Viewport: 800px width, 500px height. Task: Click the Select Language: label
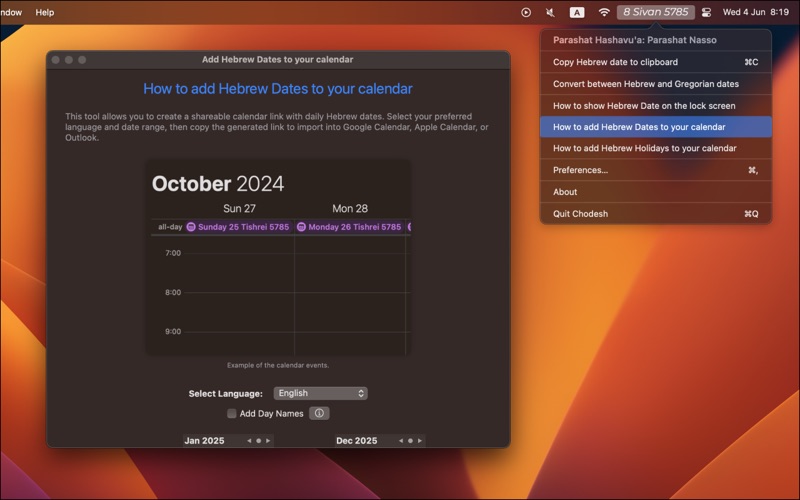pyautogui.click(x=226, y=394)
